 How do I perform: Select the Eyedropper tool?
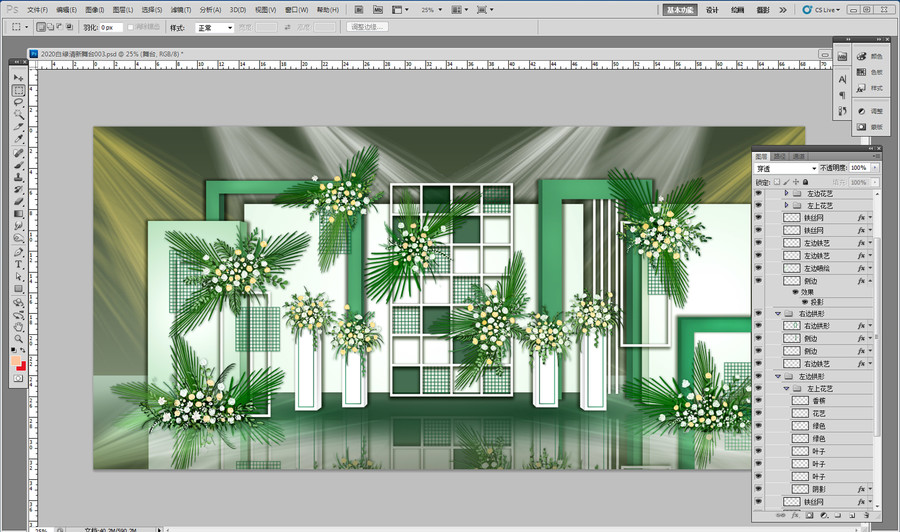click(x=18, y=138)
